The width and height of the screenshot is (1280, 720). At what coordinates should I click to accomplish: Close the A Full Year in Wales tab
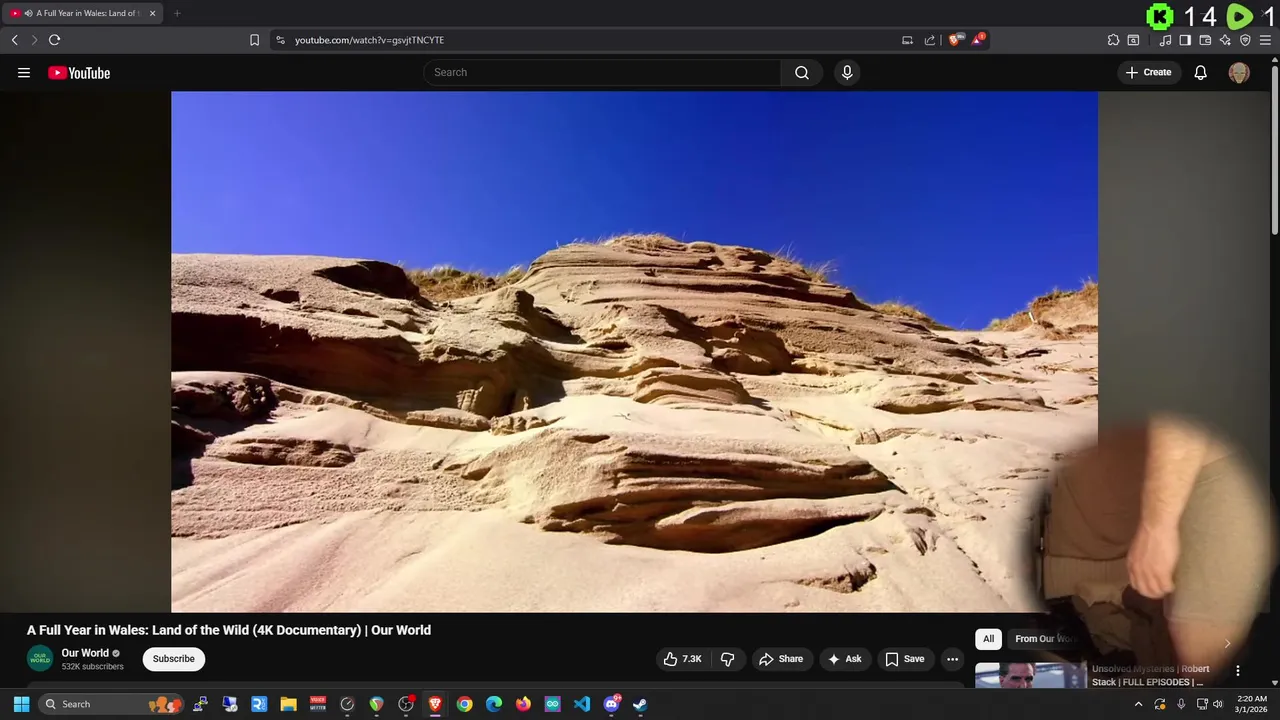click(x=152, y=13)
